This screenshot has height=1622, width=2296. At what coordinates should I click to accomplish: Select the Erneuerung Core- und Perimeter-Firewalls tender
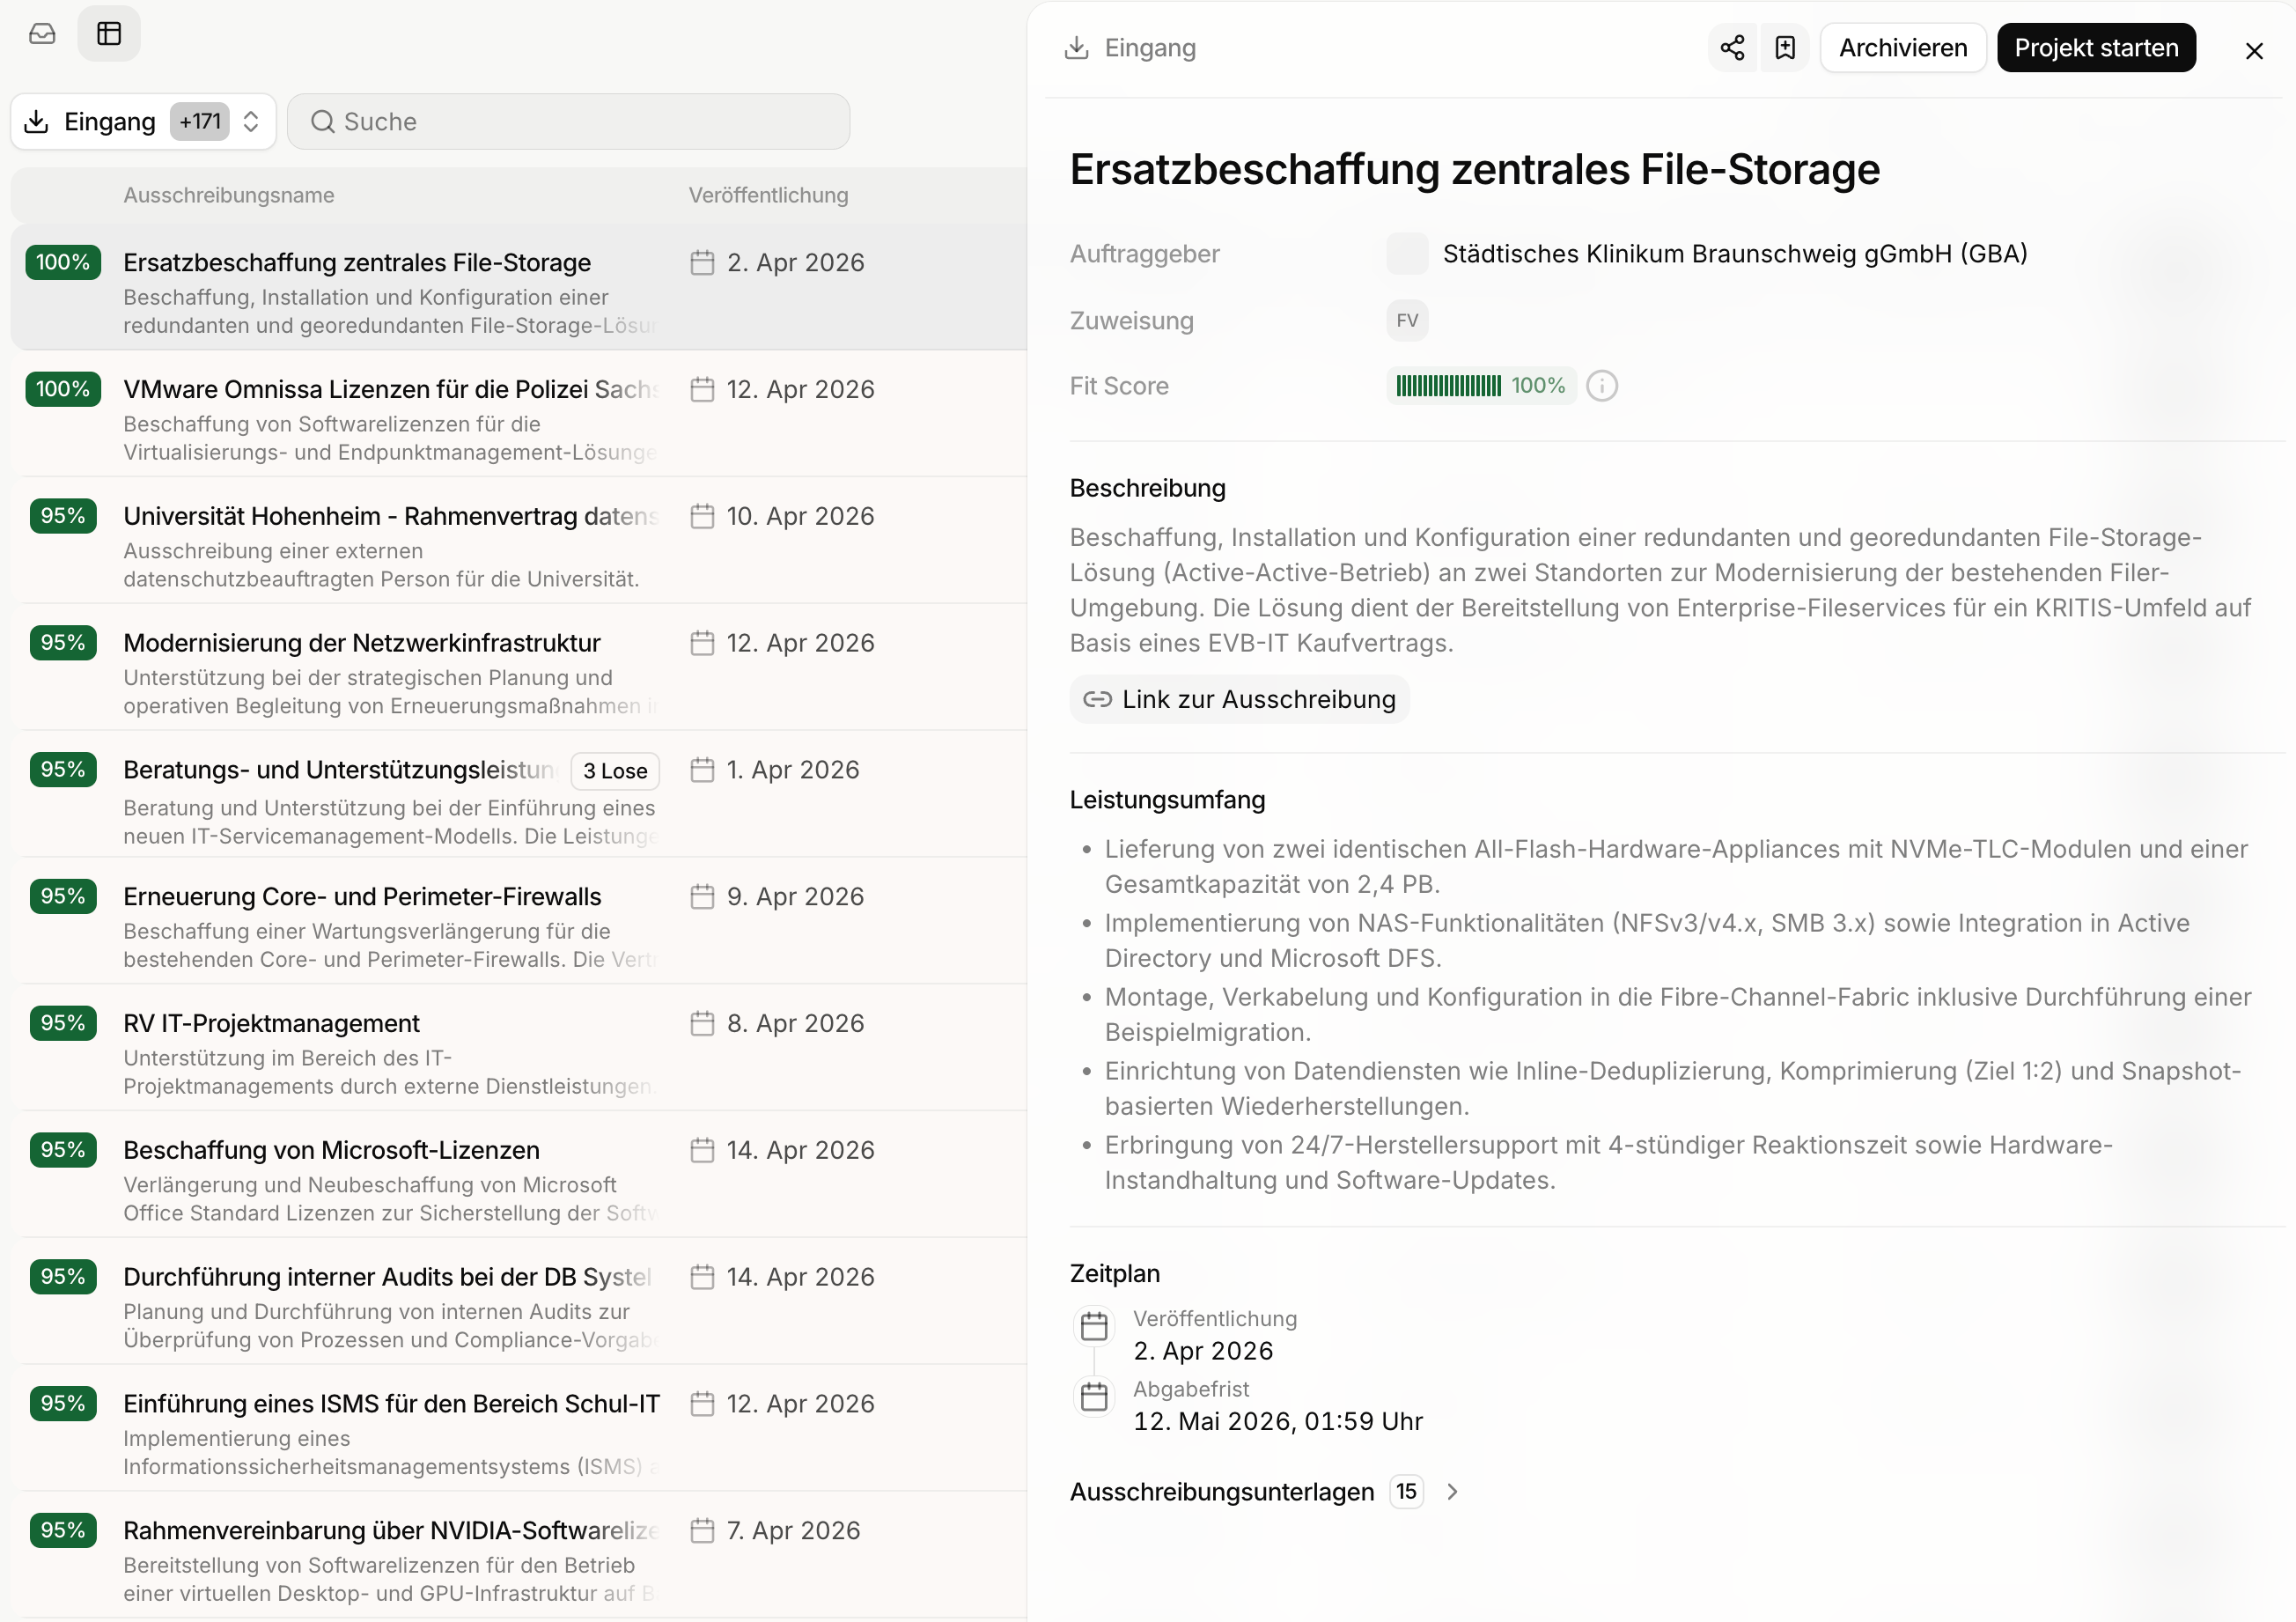click(362, 896)
